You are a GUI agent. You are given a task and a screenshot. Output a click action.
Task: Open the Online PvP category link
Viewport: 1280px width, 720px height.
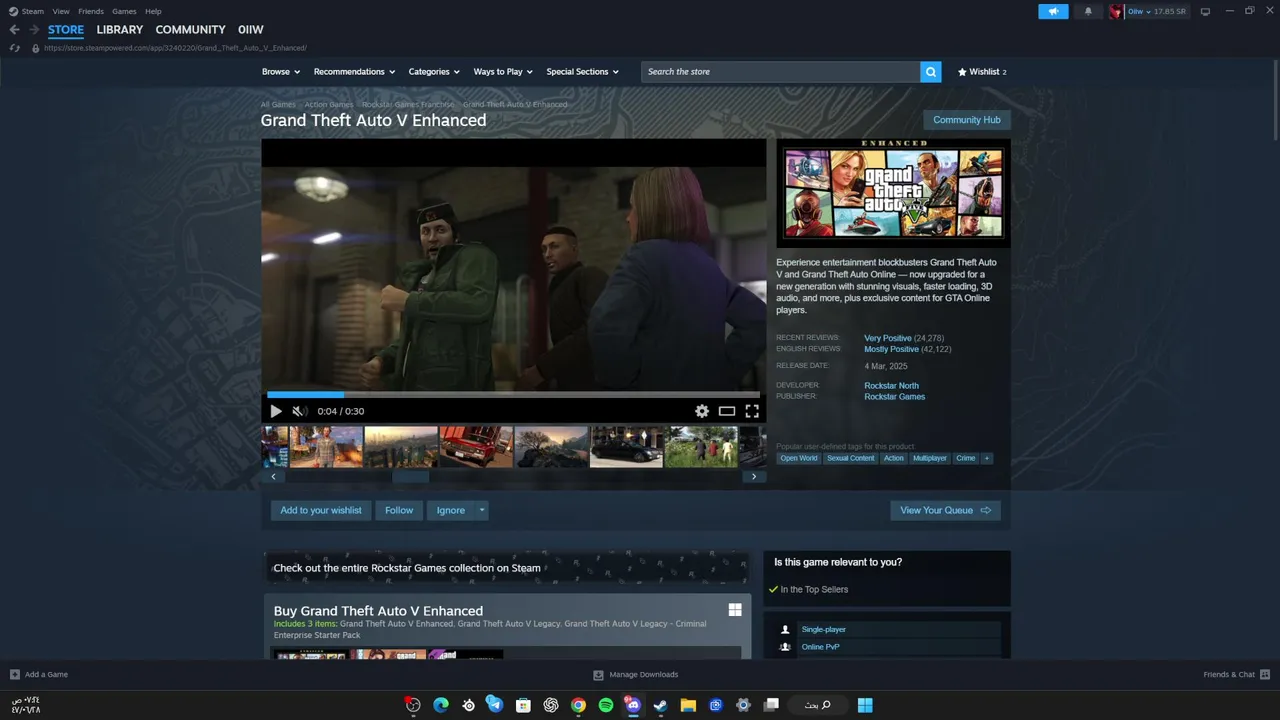(x=820, y=647)
